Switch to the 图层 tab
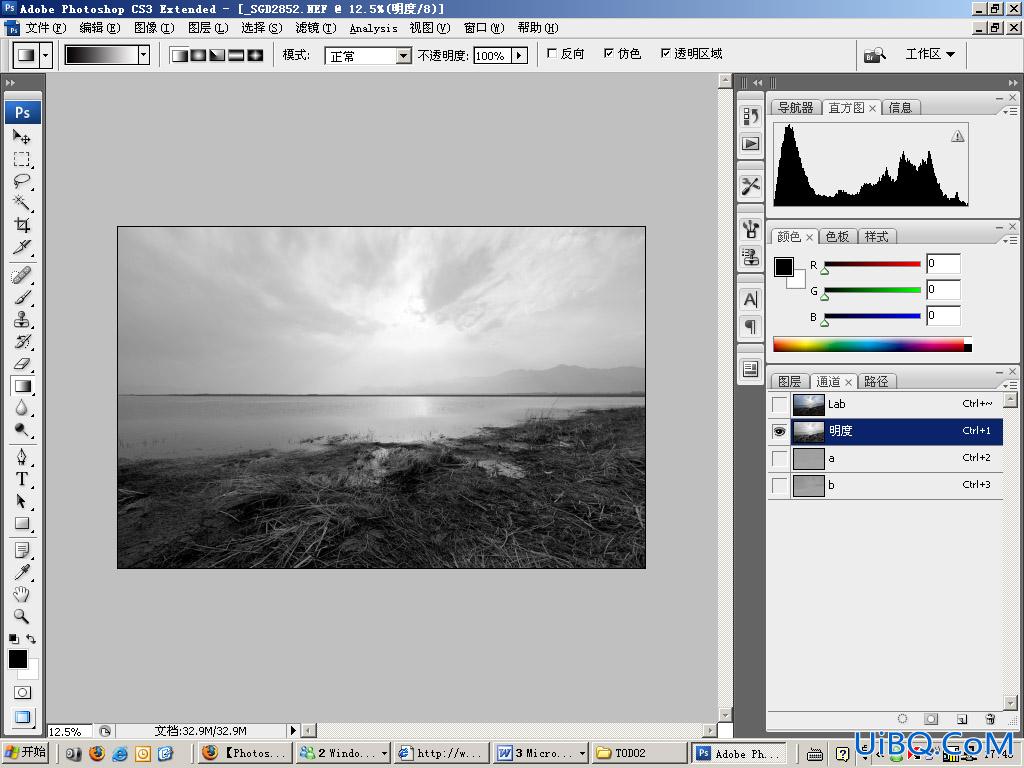Image resolution: width=1024 pixels, height=768 pixels. (x=789, y=381)
